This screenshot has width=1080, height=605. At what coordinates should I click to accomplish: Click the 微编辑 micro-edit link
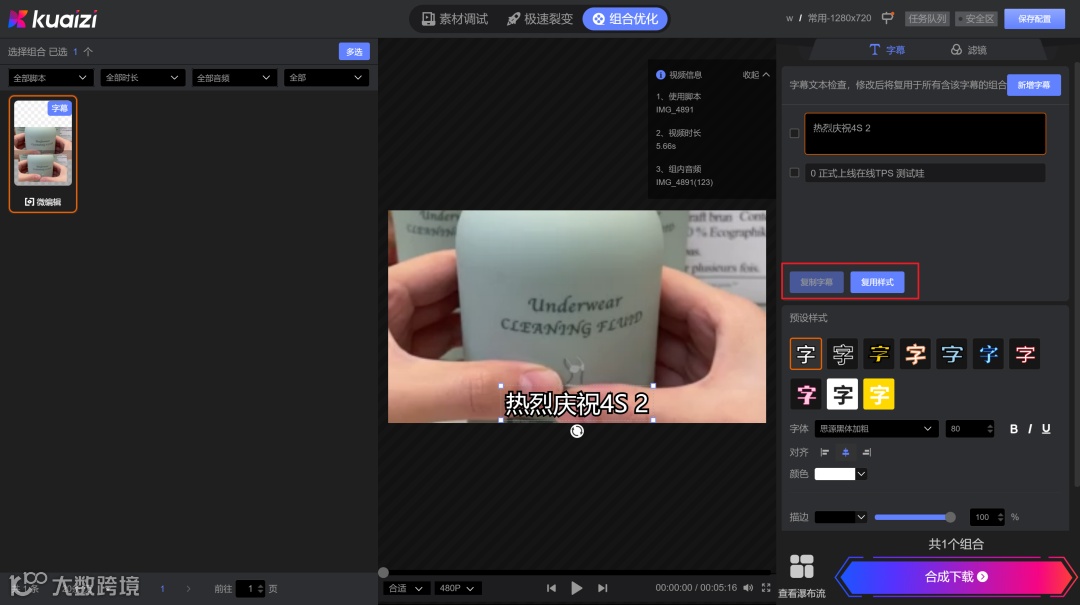coord(43,202)
